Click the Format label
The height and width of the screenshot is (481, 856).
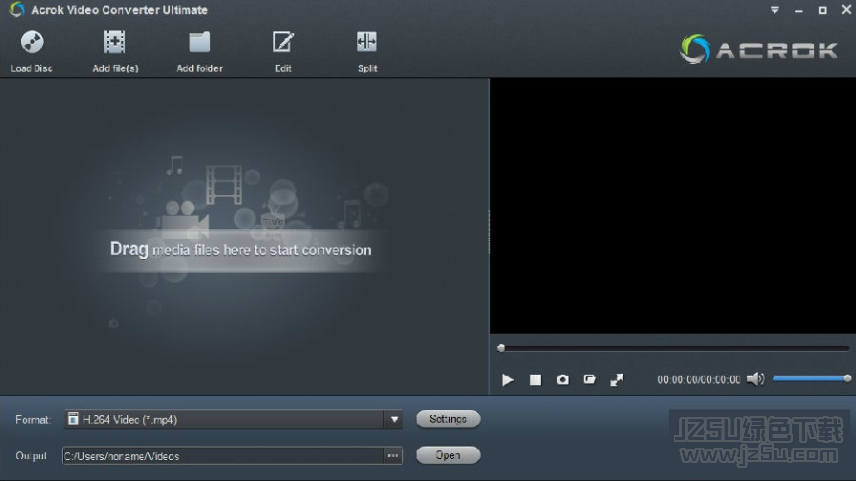tap(33, 420)
